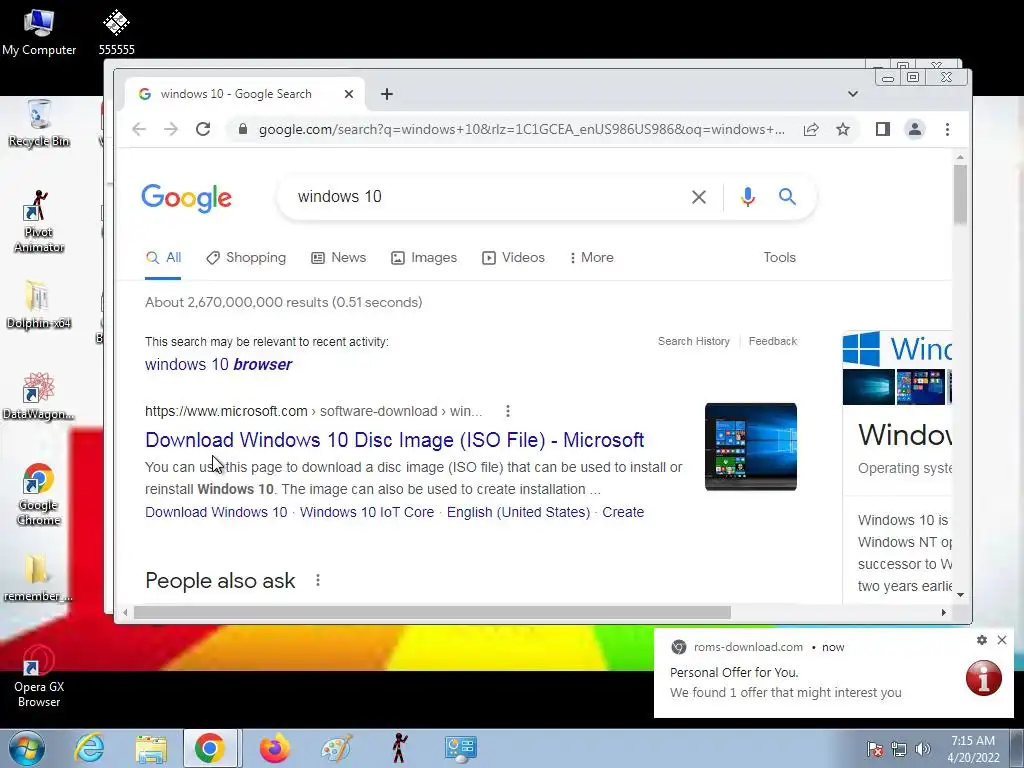Open the Chrome side panel icon
The height and width of the screenshot is (768, 1024).
pyautogui.click(x=883, y=129)
